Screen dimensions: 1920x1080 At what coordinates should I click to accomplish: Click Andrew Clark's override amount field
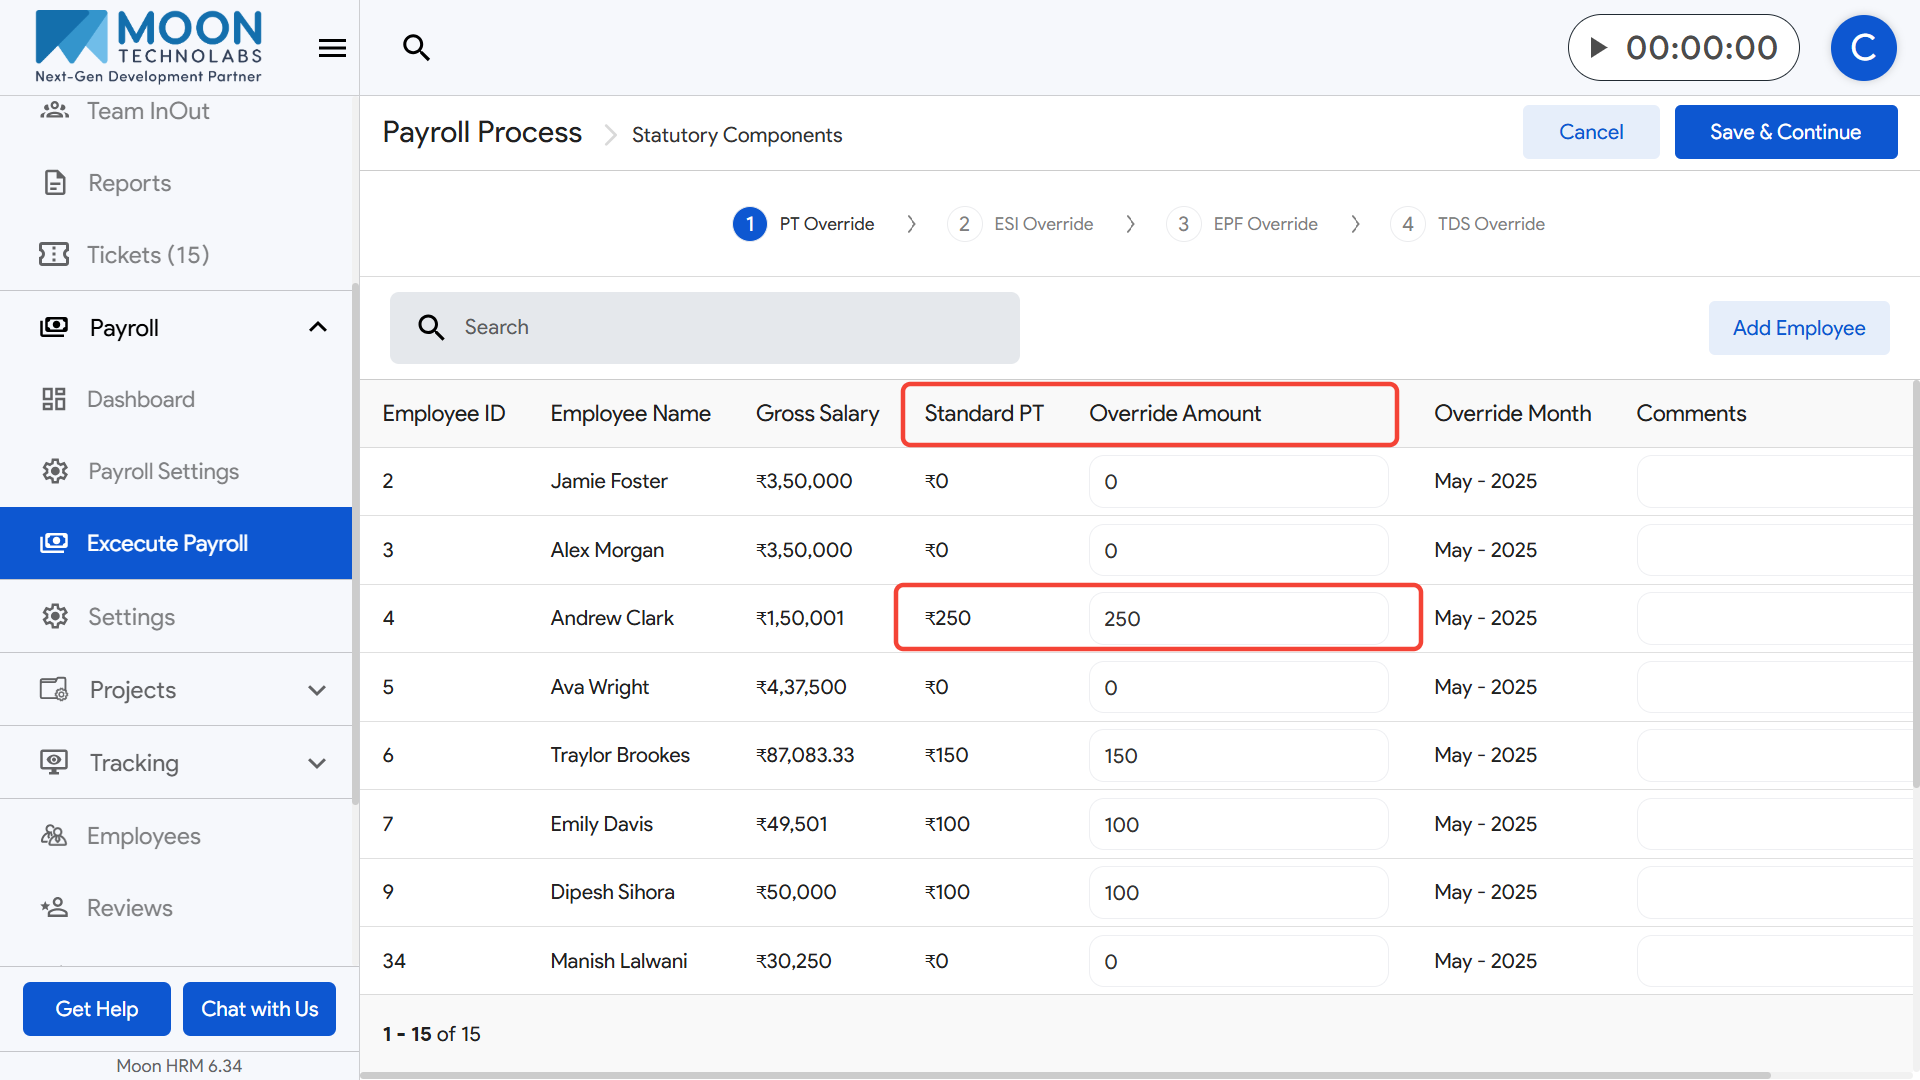1237,619
